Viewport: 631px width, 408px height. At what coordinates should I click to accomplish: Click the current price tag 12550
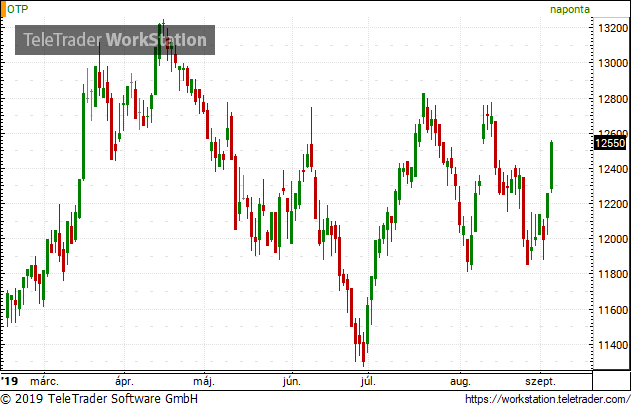click(x=610, y=143)
